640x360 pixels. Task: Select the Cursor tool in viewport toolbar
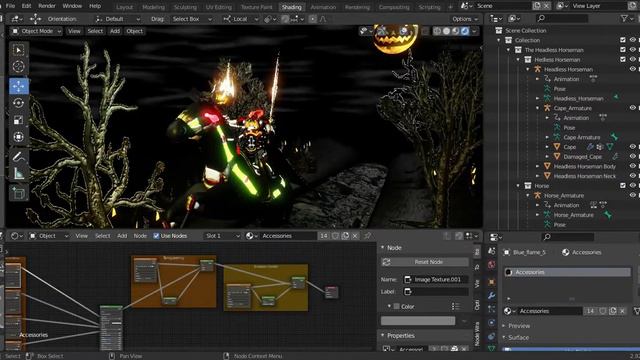pyautogui.click(x=18, y=67)
